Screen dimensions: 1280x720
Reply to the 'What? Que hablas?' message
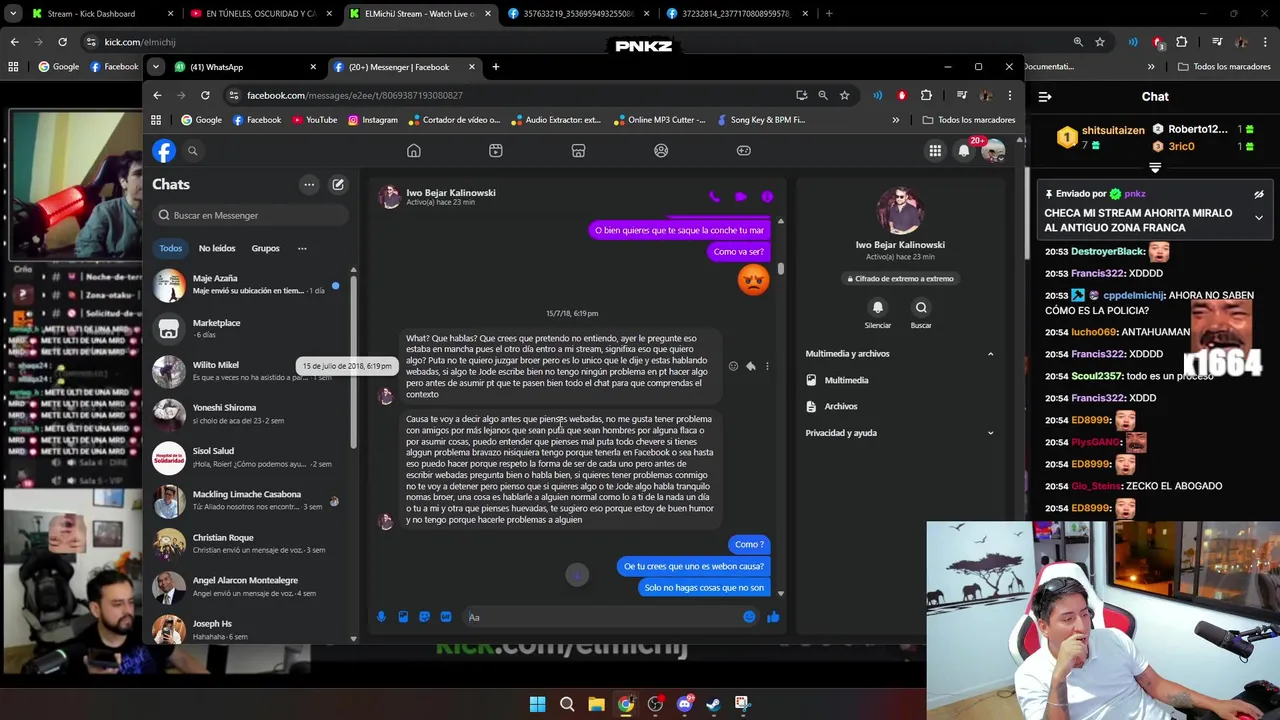tap(751, 366)
